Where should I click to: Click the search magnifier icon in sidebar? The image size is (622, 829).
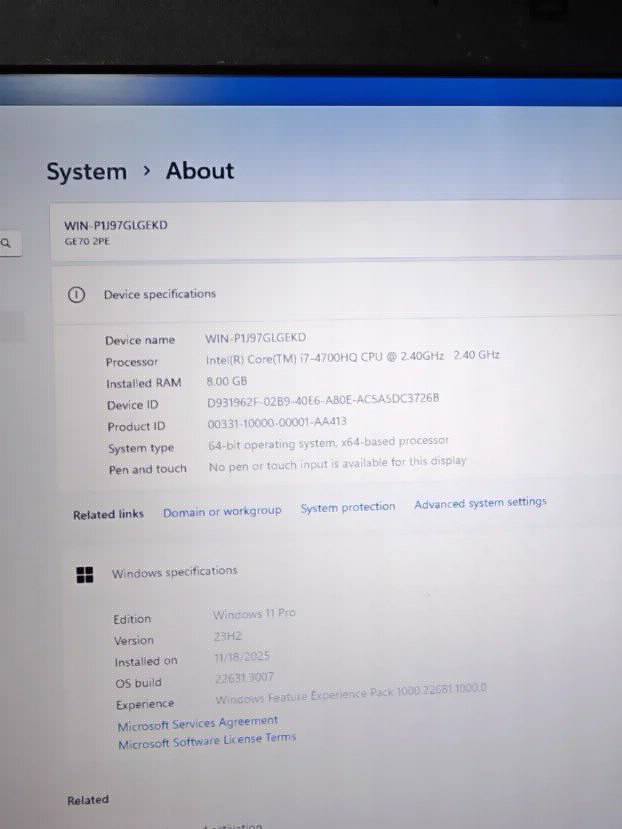tap(6, 243)
